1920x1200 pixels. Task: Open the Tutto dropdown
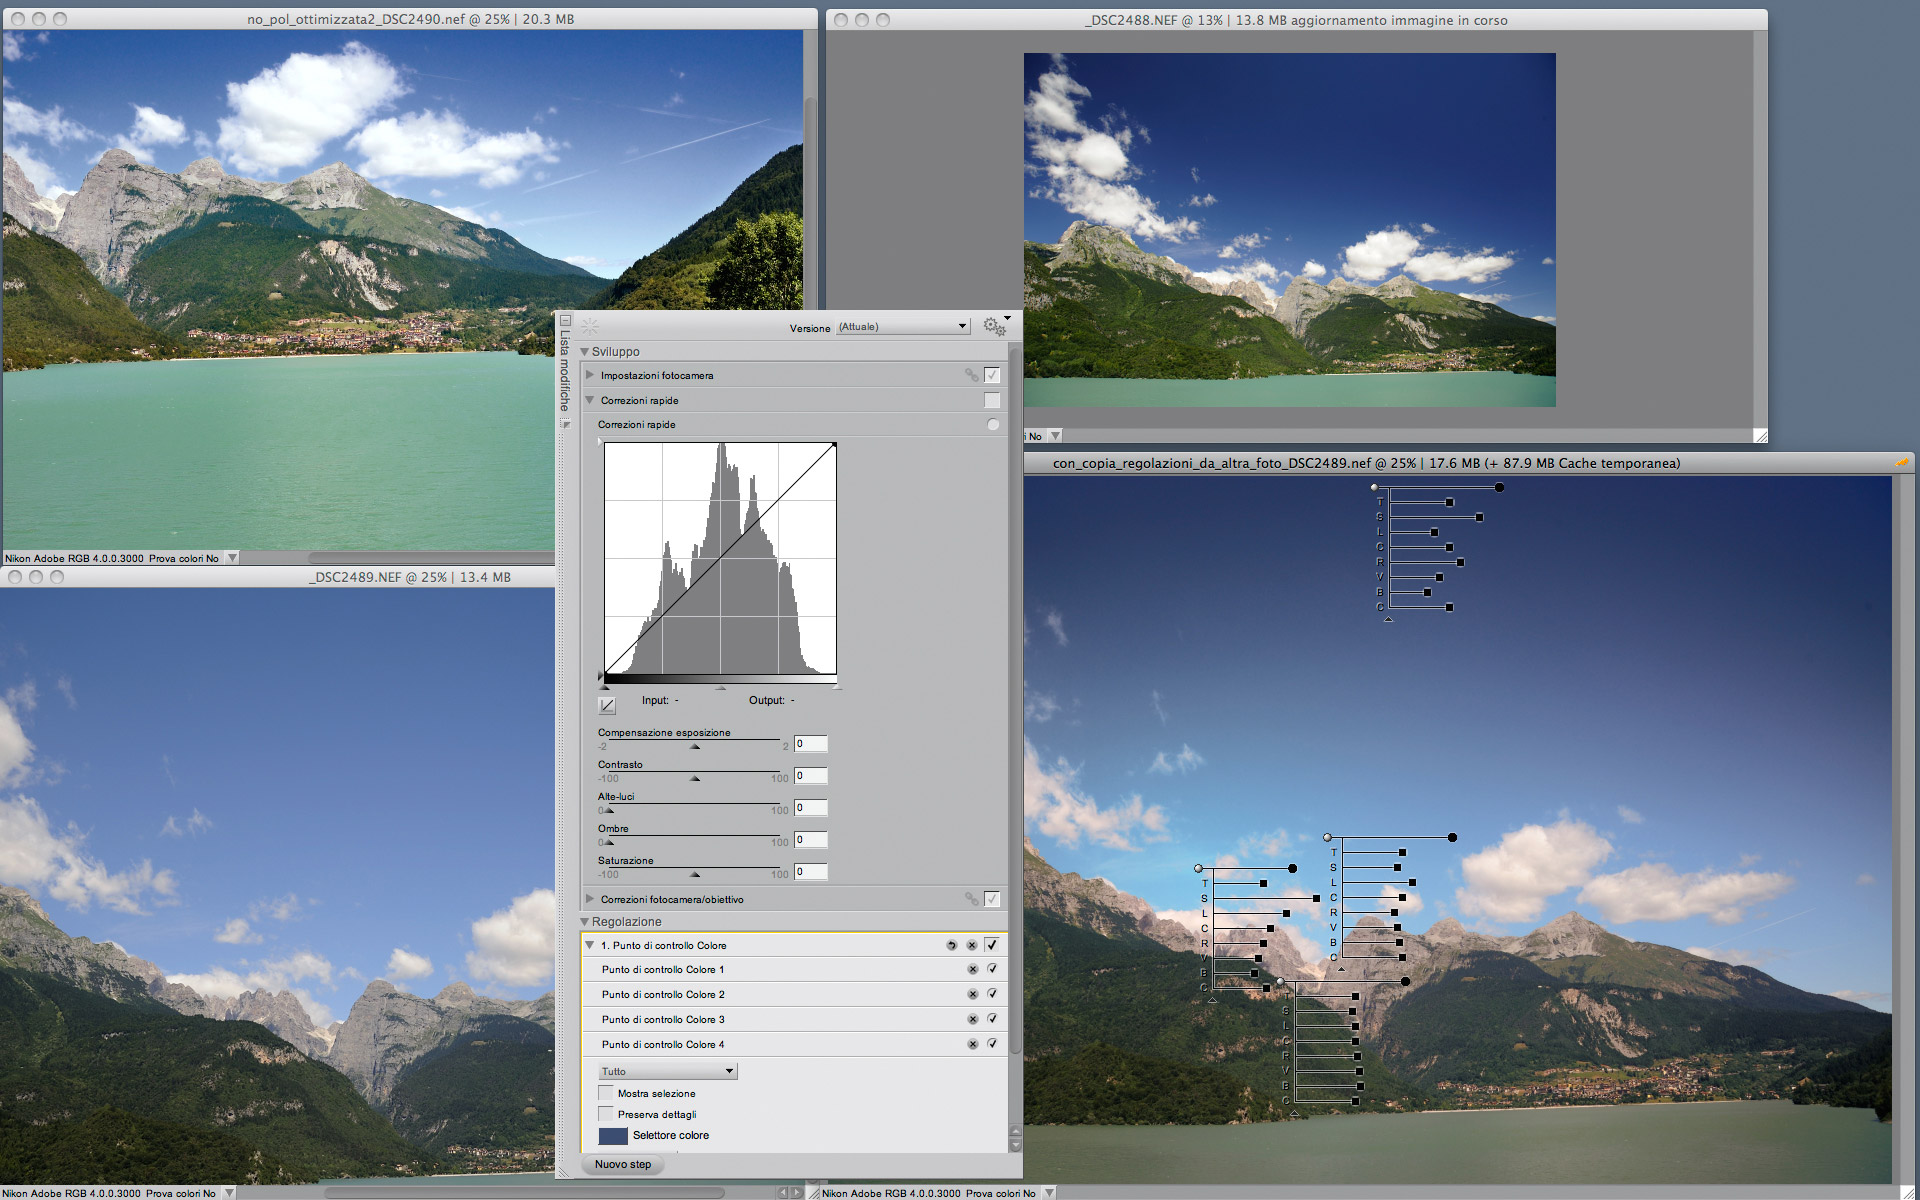click(667, 1071)
